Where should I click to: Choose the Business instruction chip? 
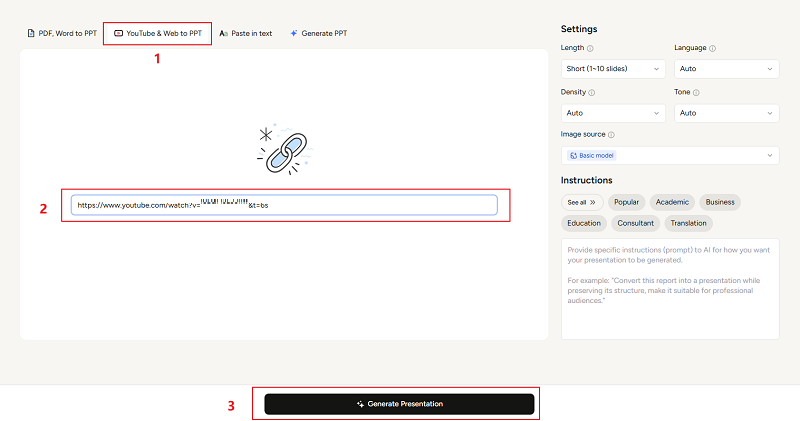(720, 203)
